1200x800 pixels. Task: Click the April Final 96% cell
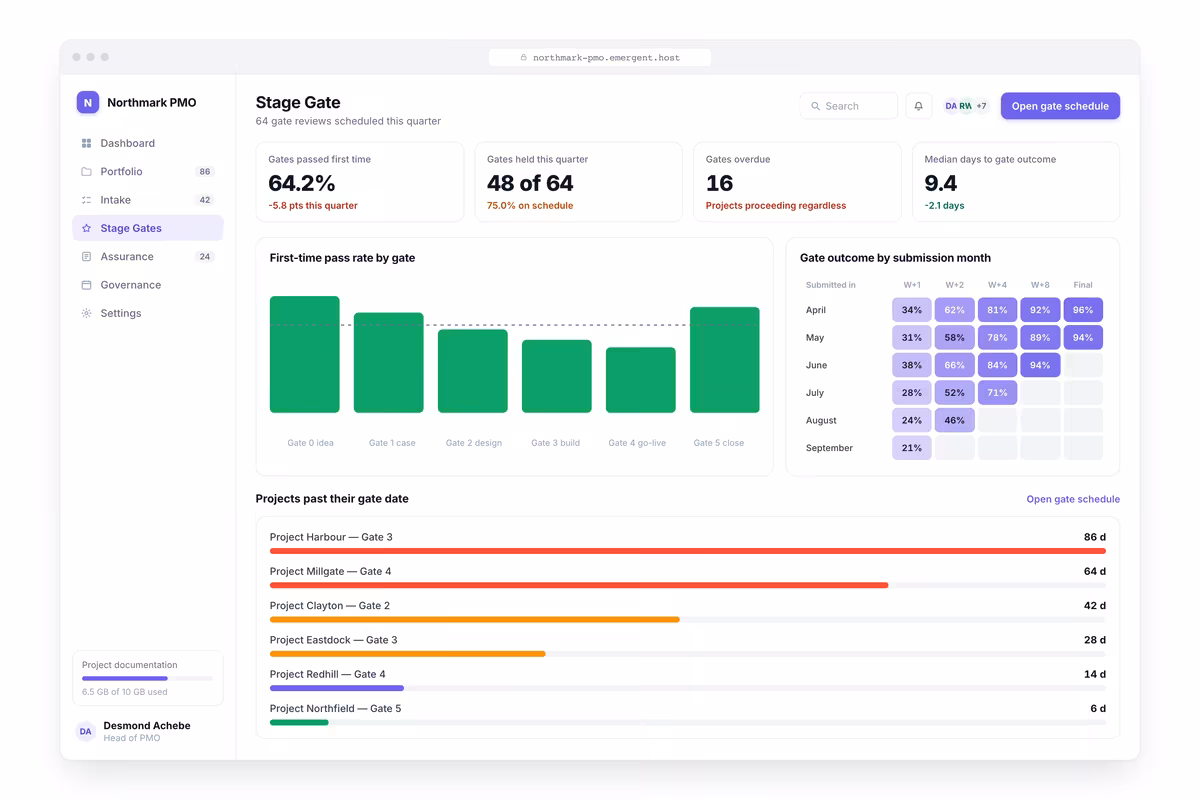(x=1083, y=310)
